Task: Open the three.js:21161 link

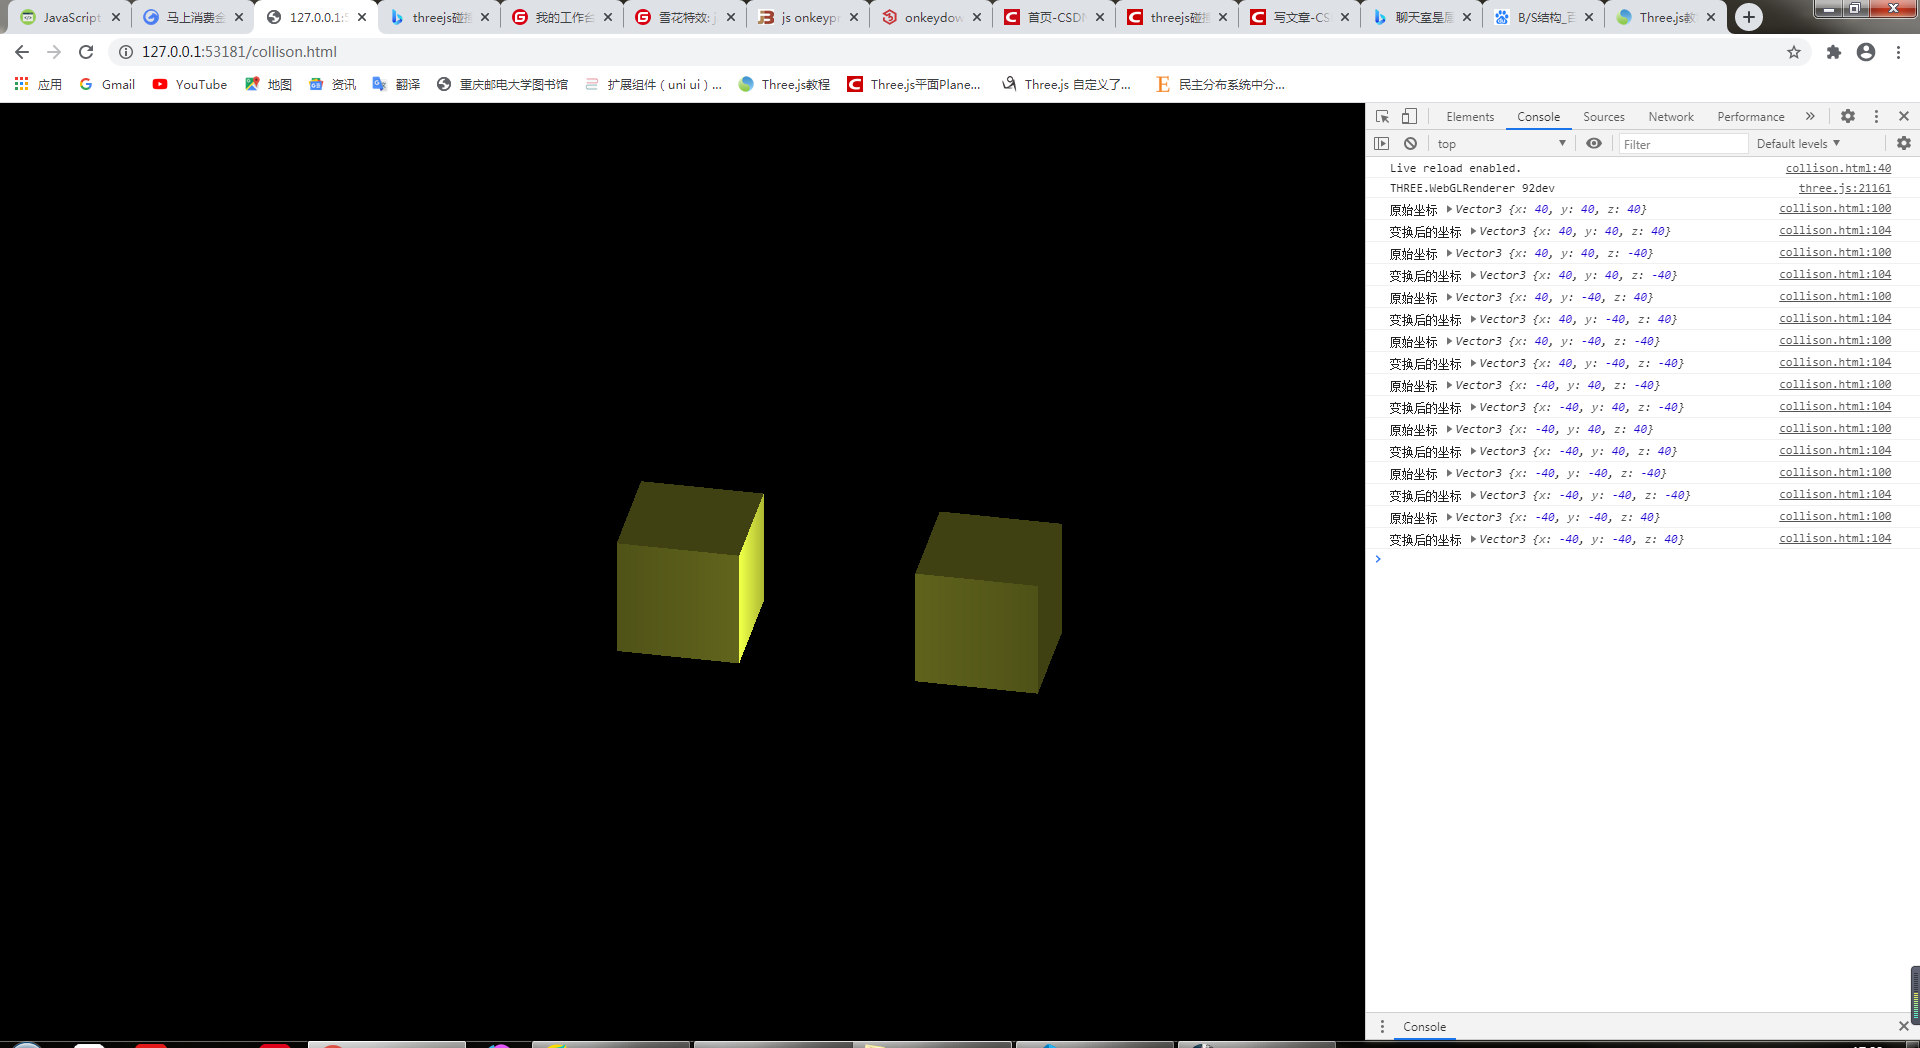Action: (1844, 188)
